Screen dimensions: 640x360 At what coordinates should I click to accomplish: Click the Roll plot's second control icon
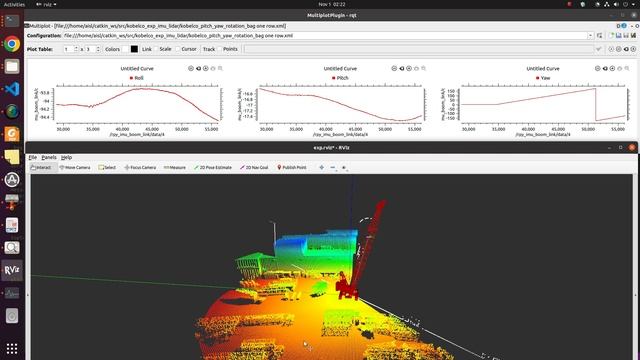[x=198, y=69]
